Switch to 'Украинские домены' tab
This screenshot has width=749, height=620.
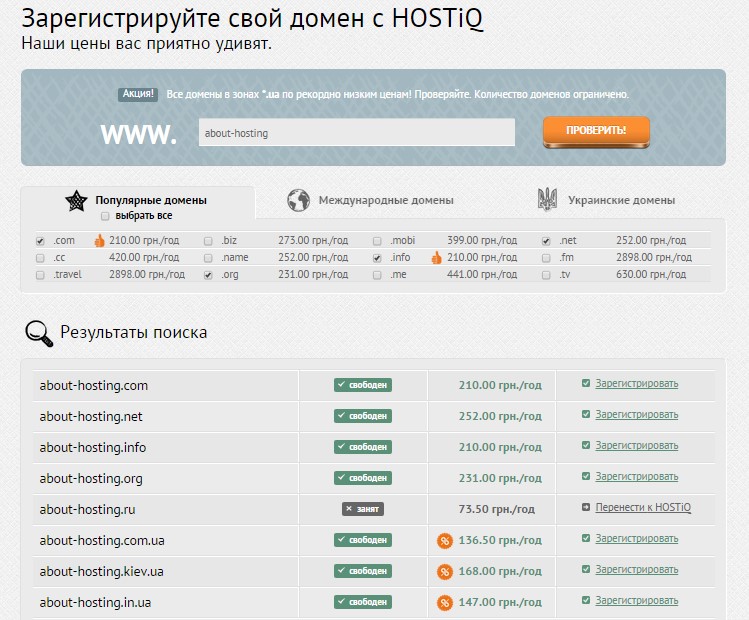(621, 200)
